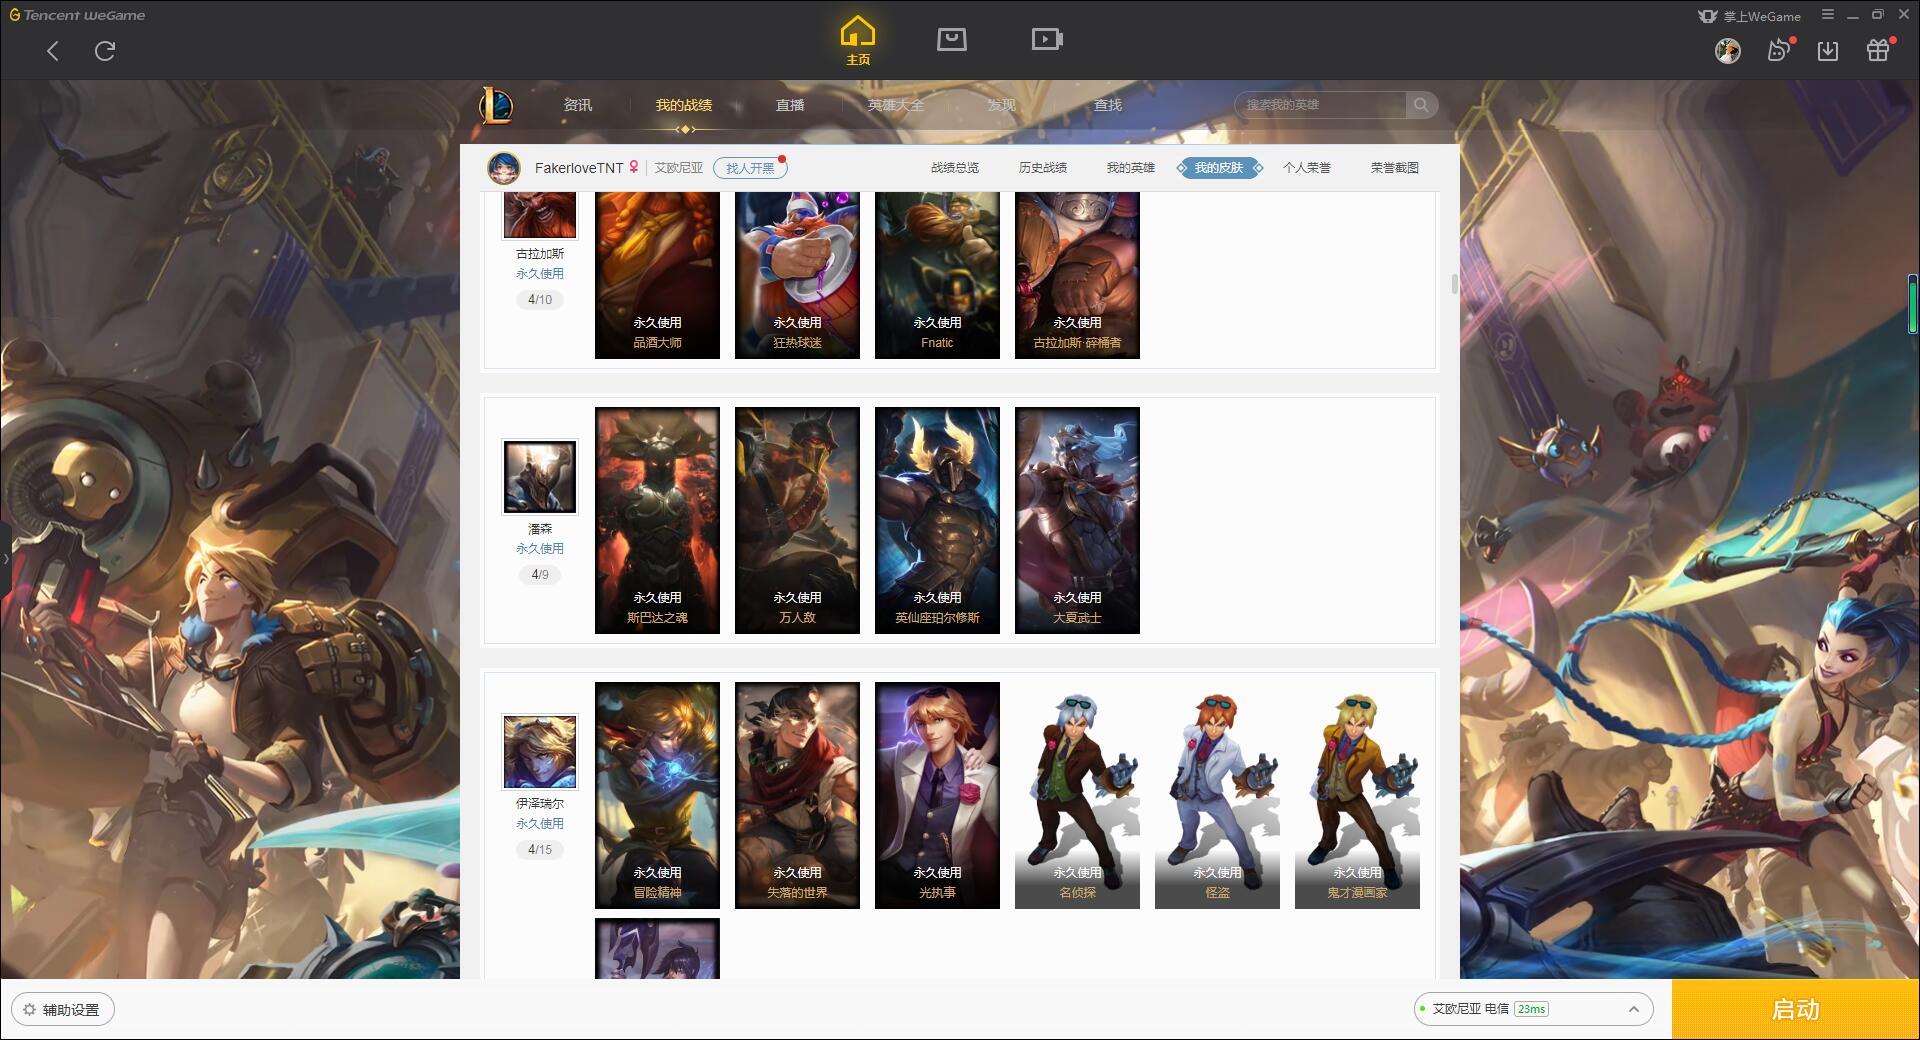Open the friends notification icon
The image size is (1920, 1040).
(1779, 50)
